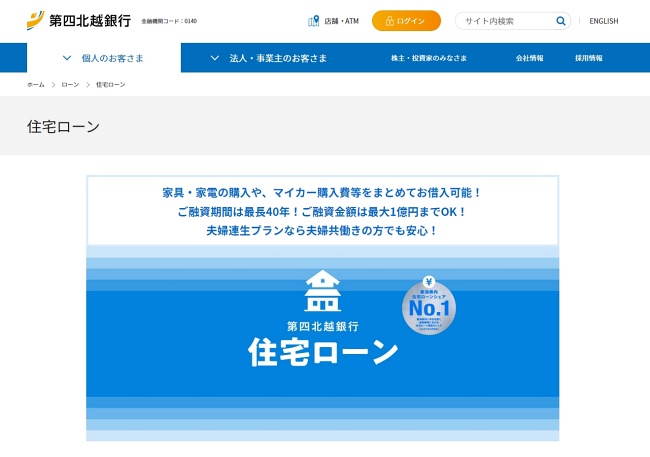
Task: Click the No.1 share badge on the banner
Action: 429,305
